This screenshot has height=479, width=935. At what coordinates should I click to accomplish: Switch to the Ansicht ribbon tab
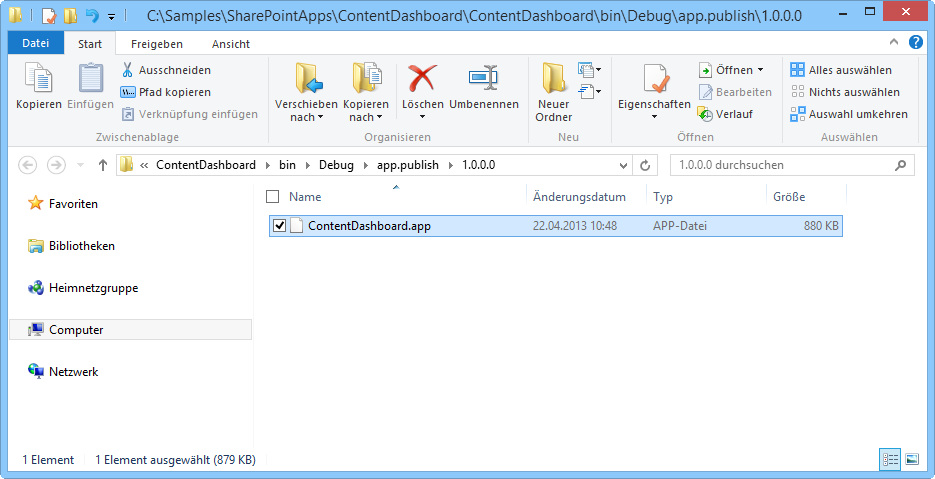pyautogui.click(x=231, y=44)
